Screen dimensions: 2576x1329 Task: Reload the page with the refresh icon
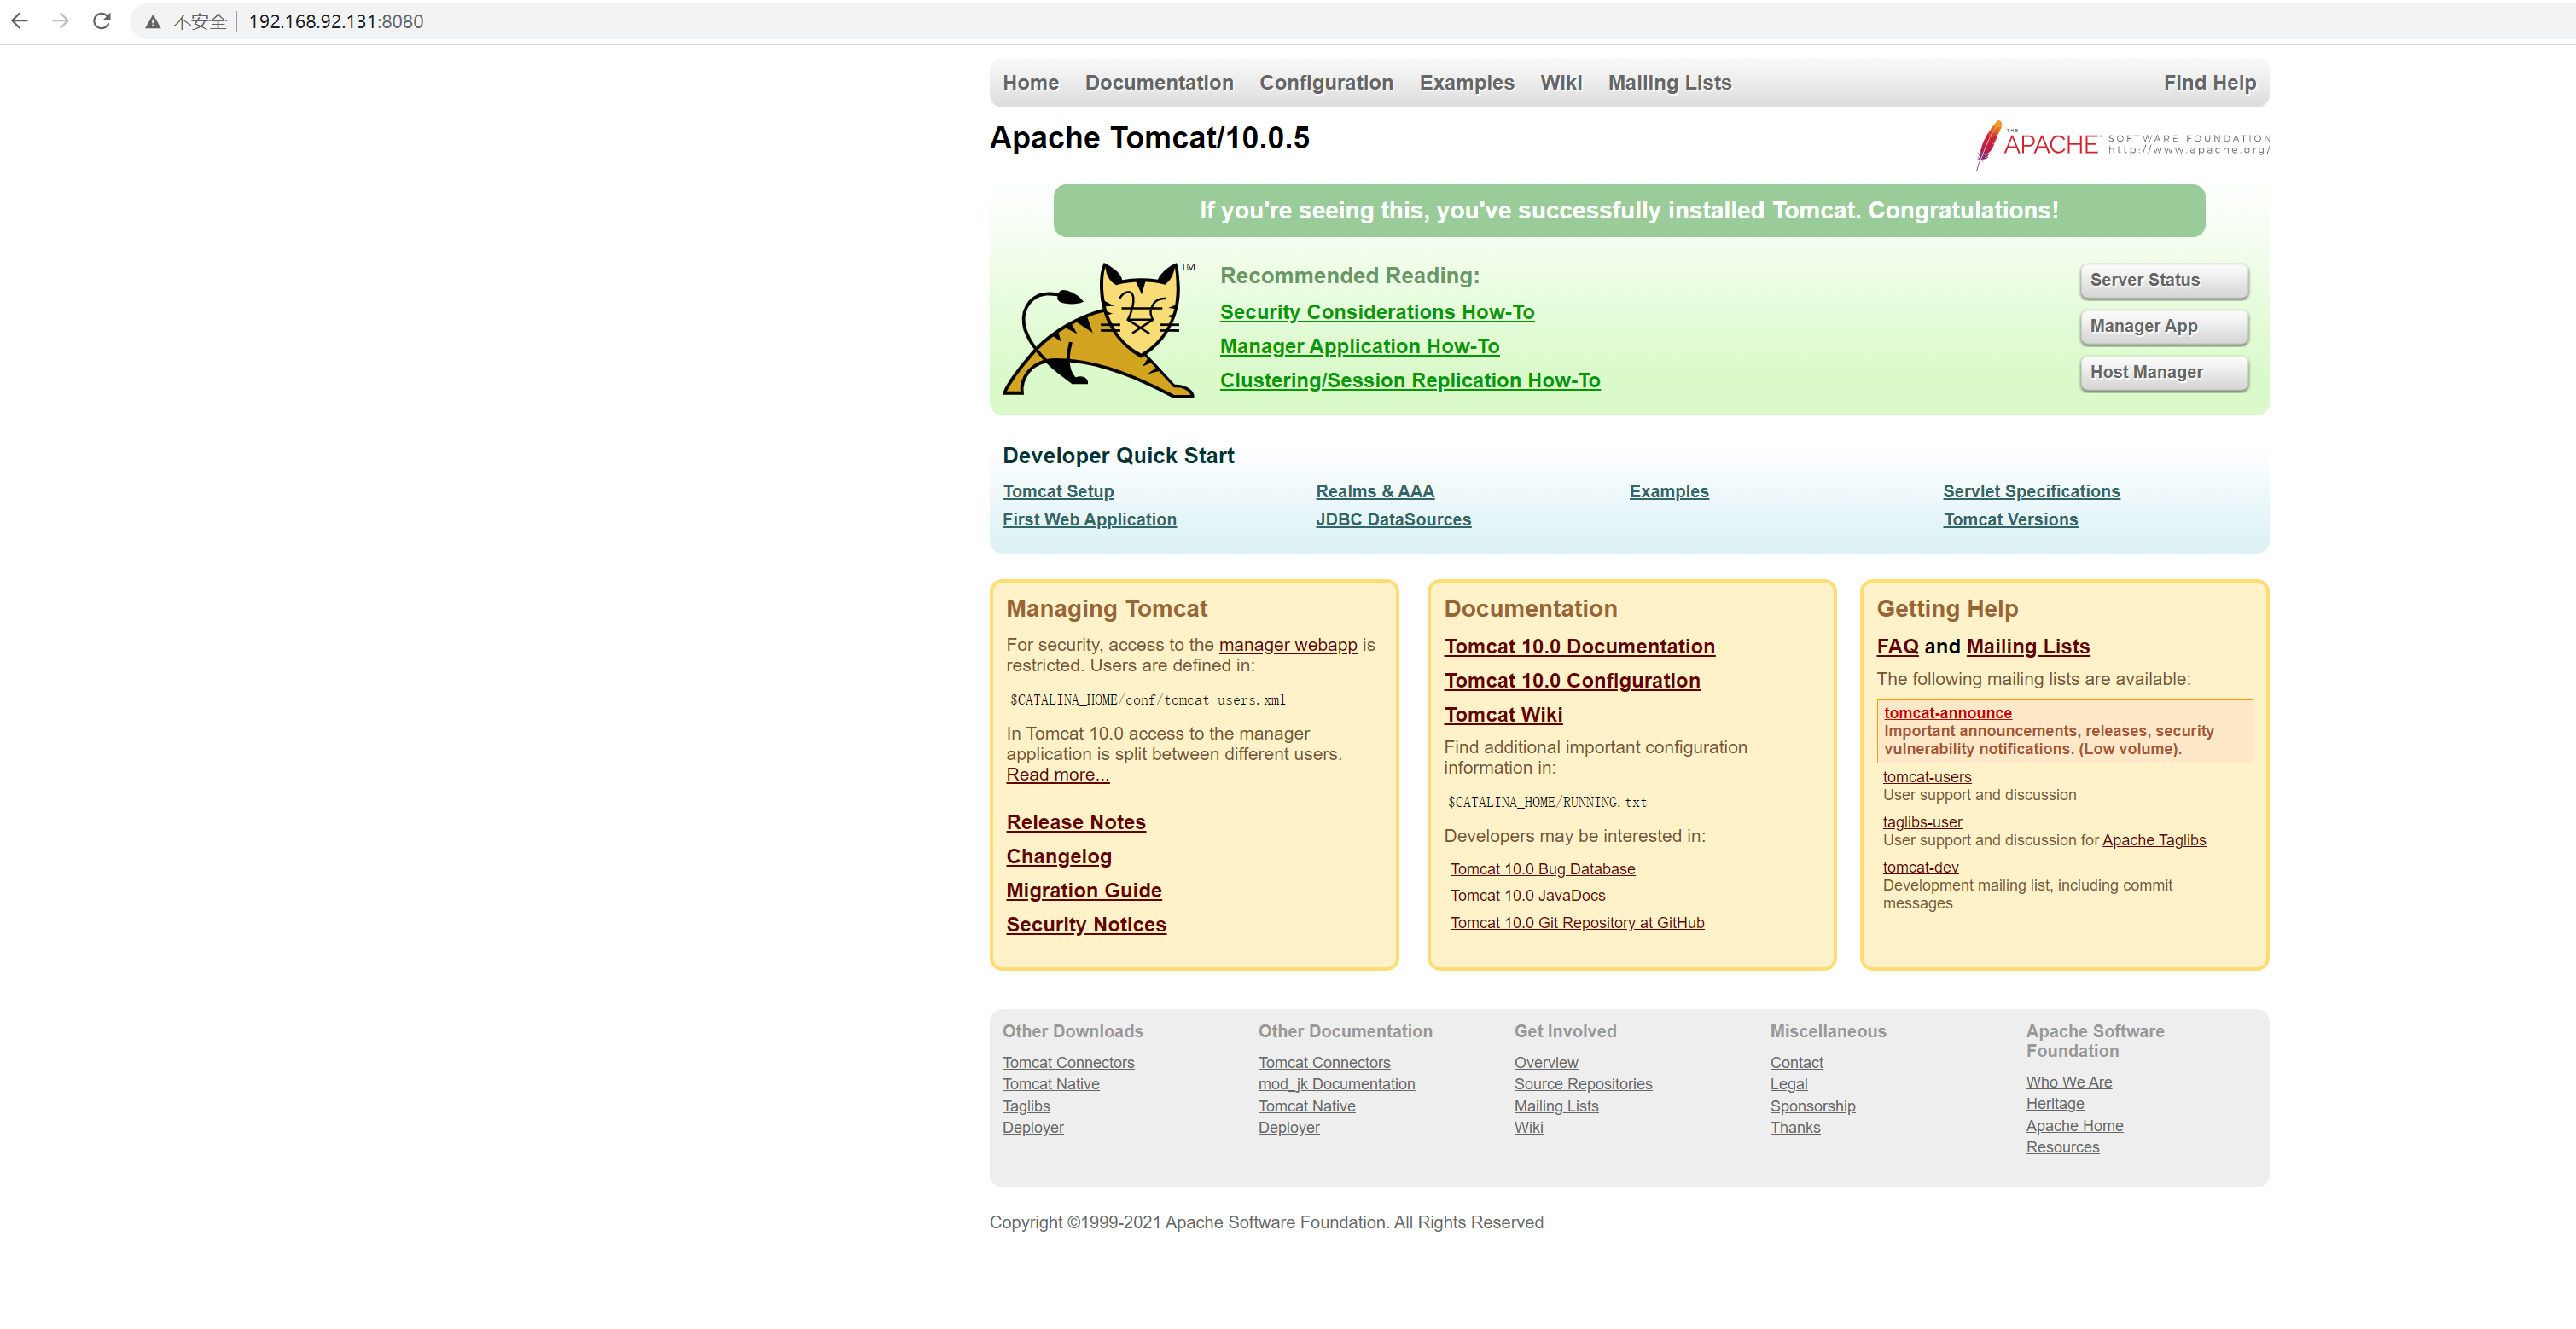coord(102,21)
